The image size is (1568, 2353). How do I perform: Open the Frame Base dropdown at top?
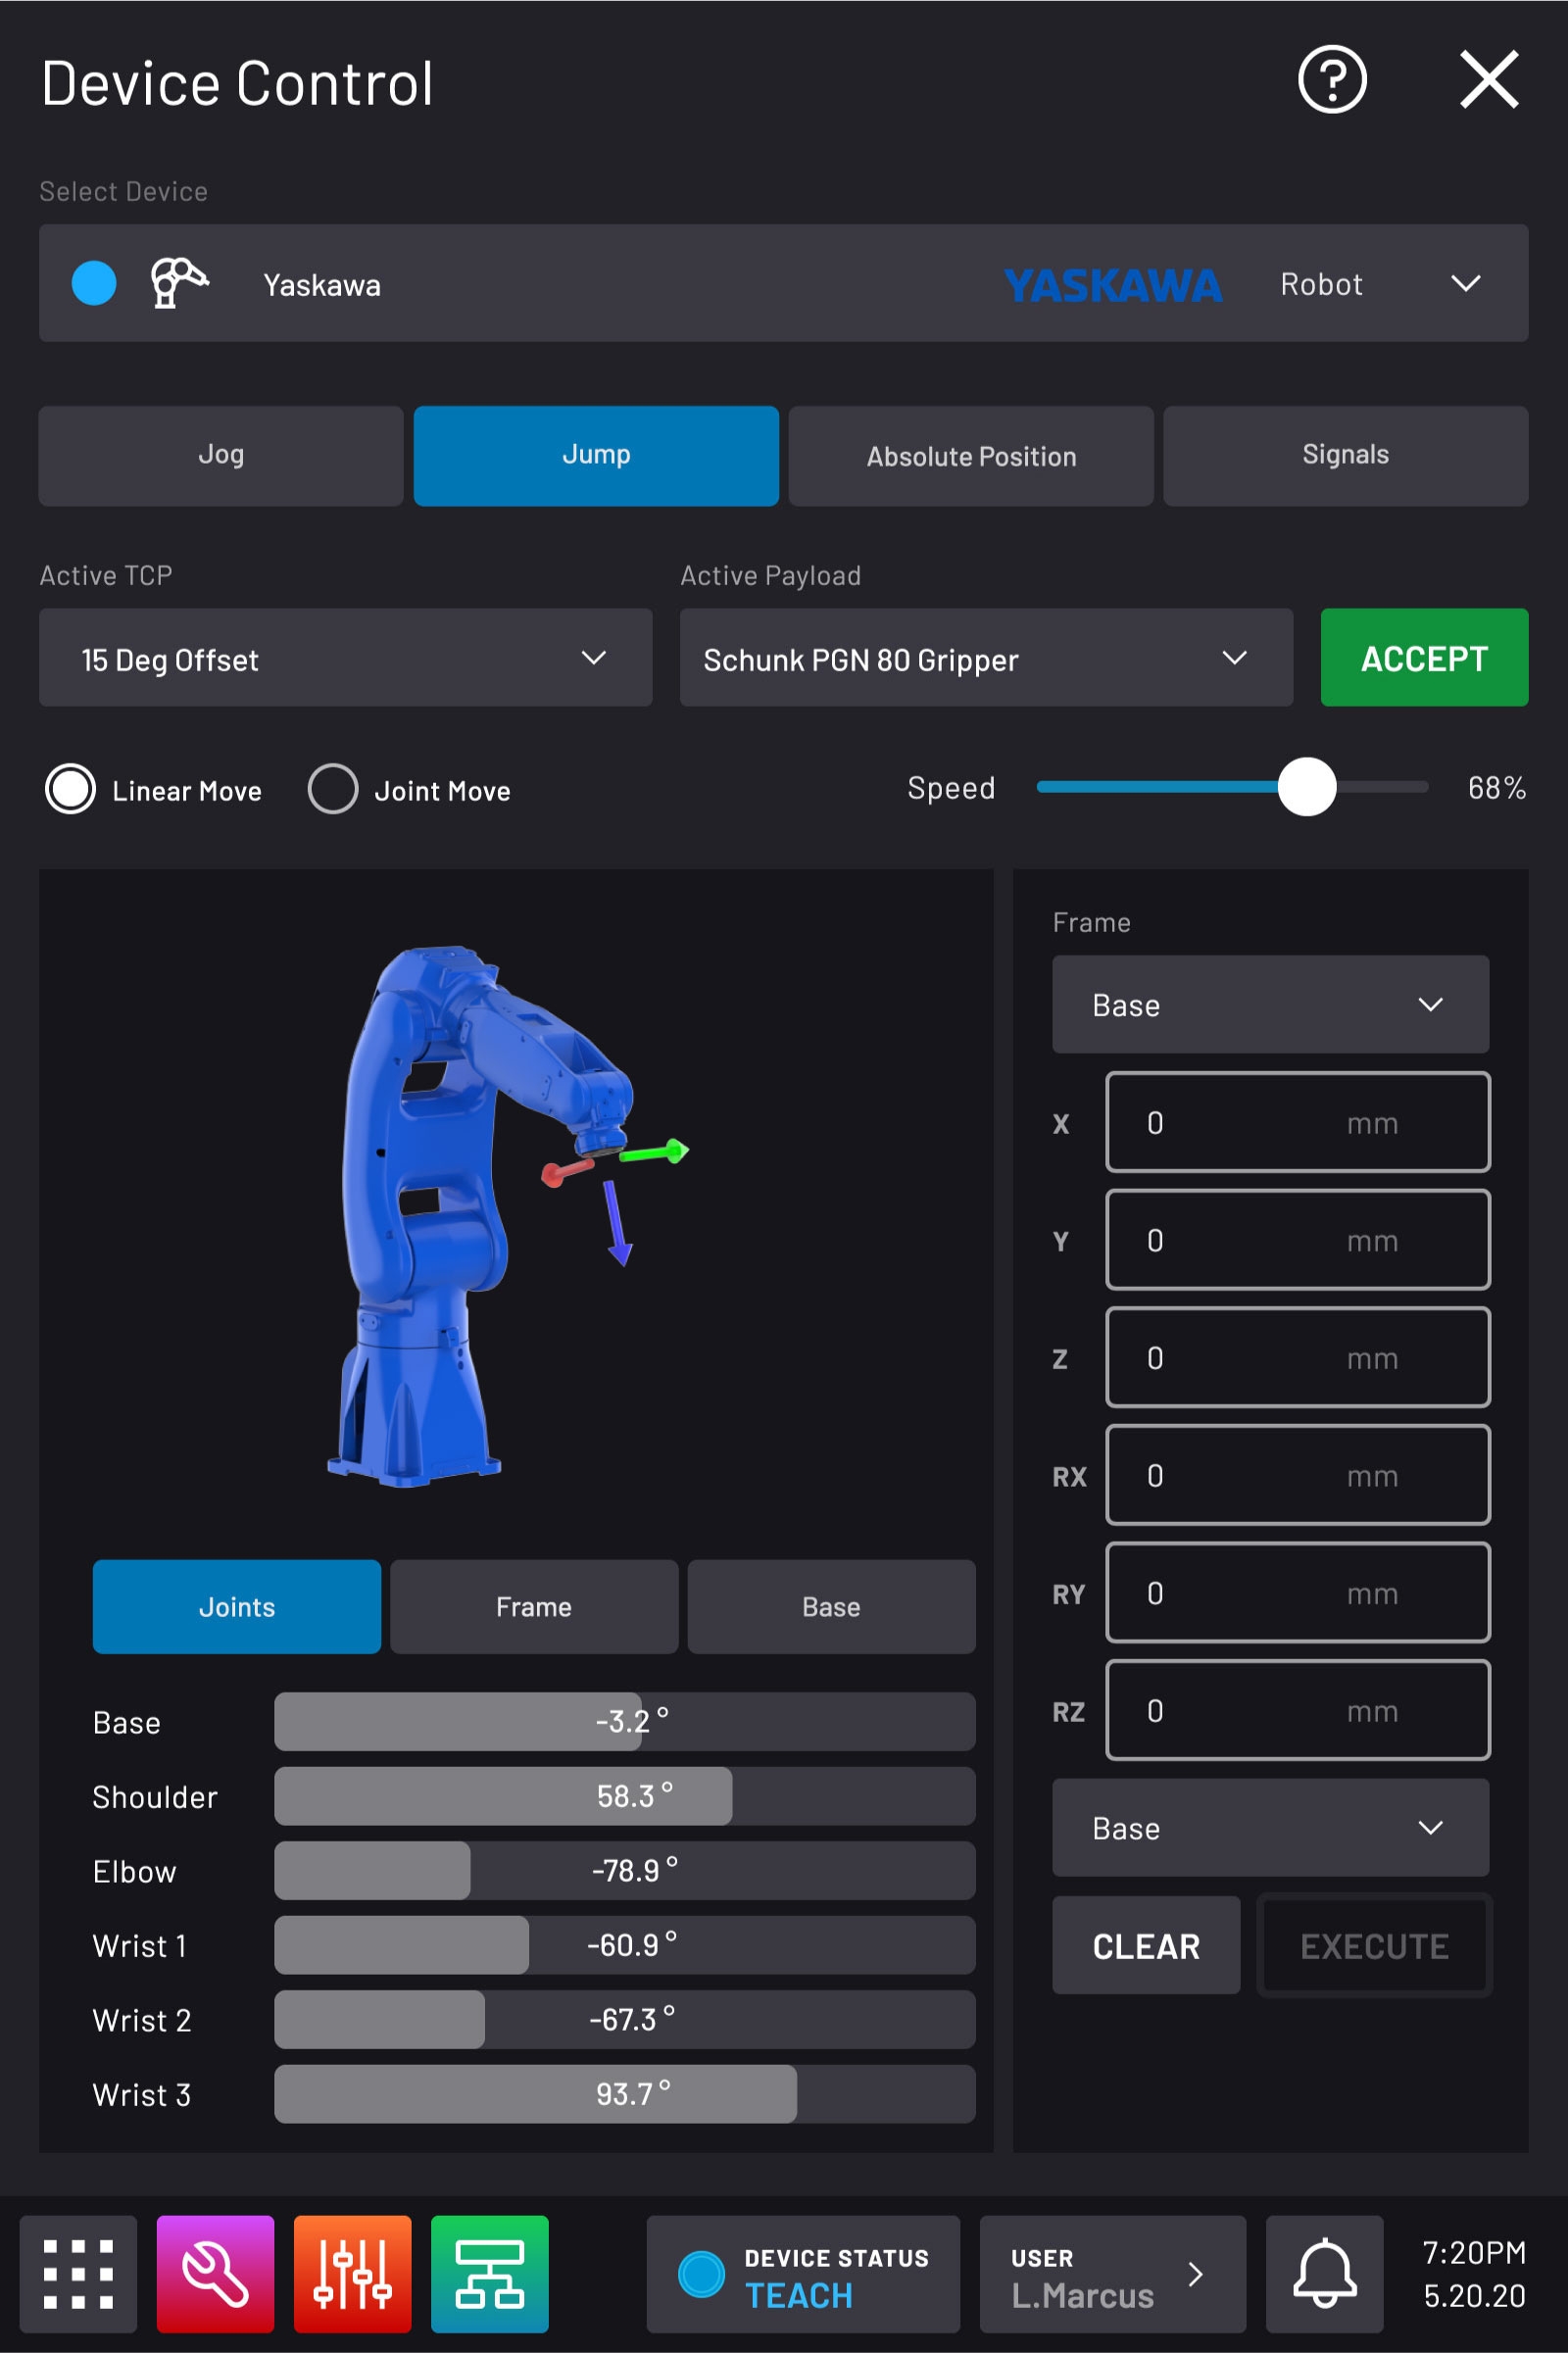tap(1270, 1004)
